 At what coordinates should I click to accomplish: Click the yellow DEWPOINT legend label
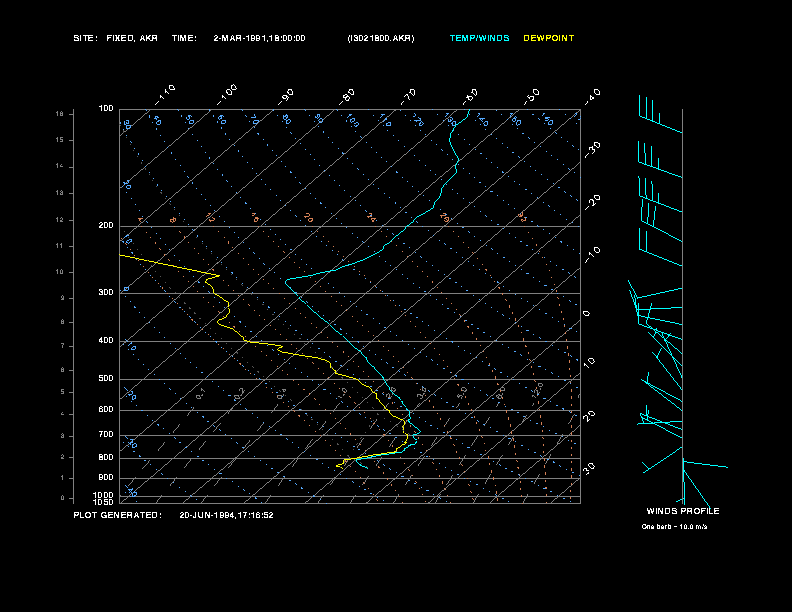pyautogui.click(x=549, y=38)
